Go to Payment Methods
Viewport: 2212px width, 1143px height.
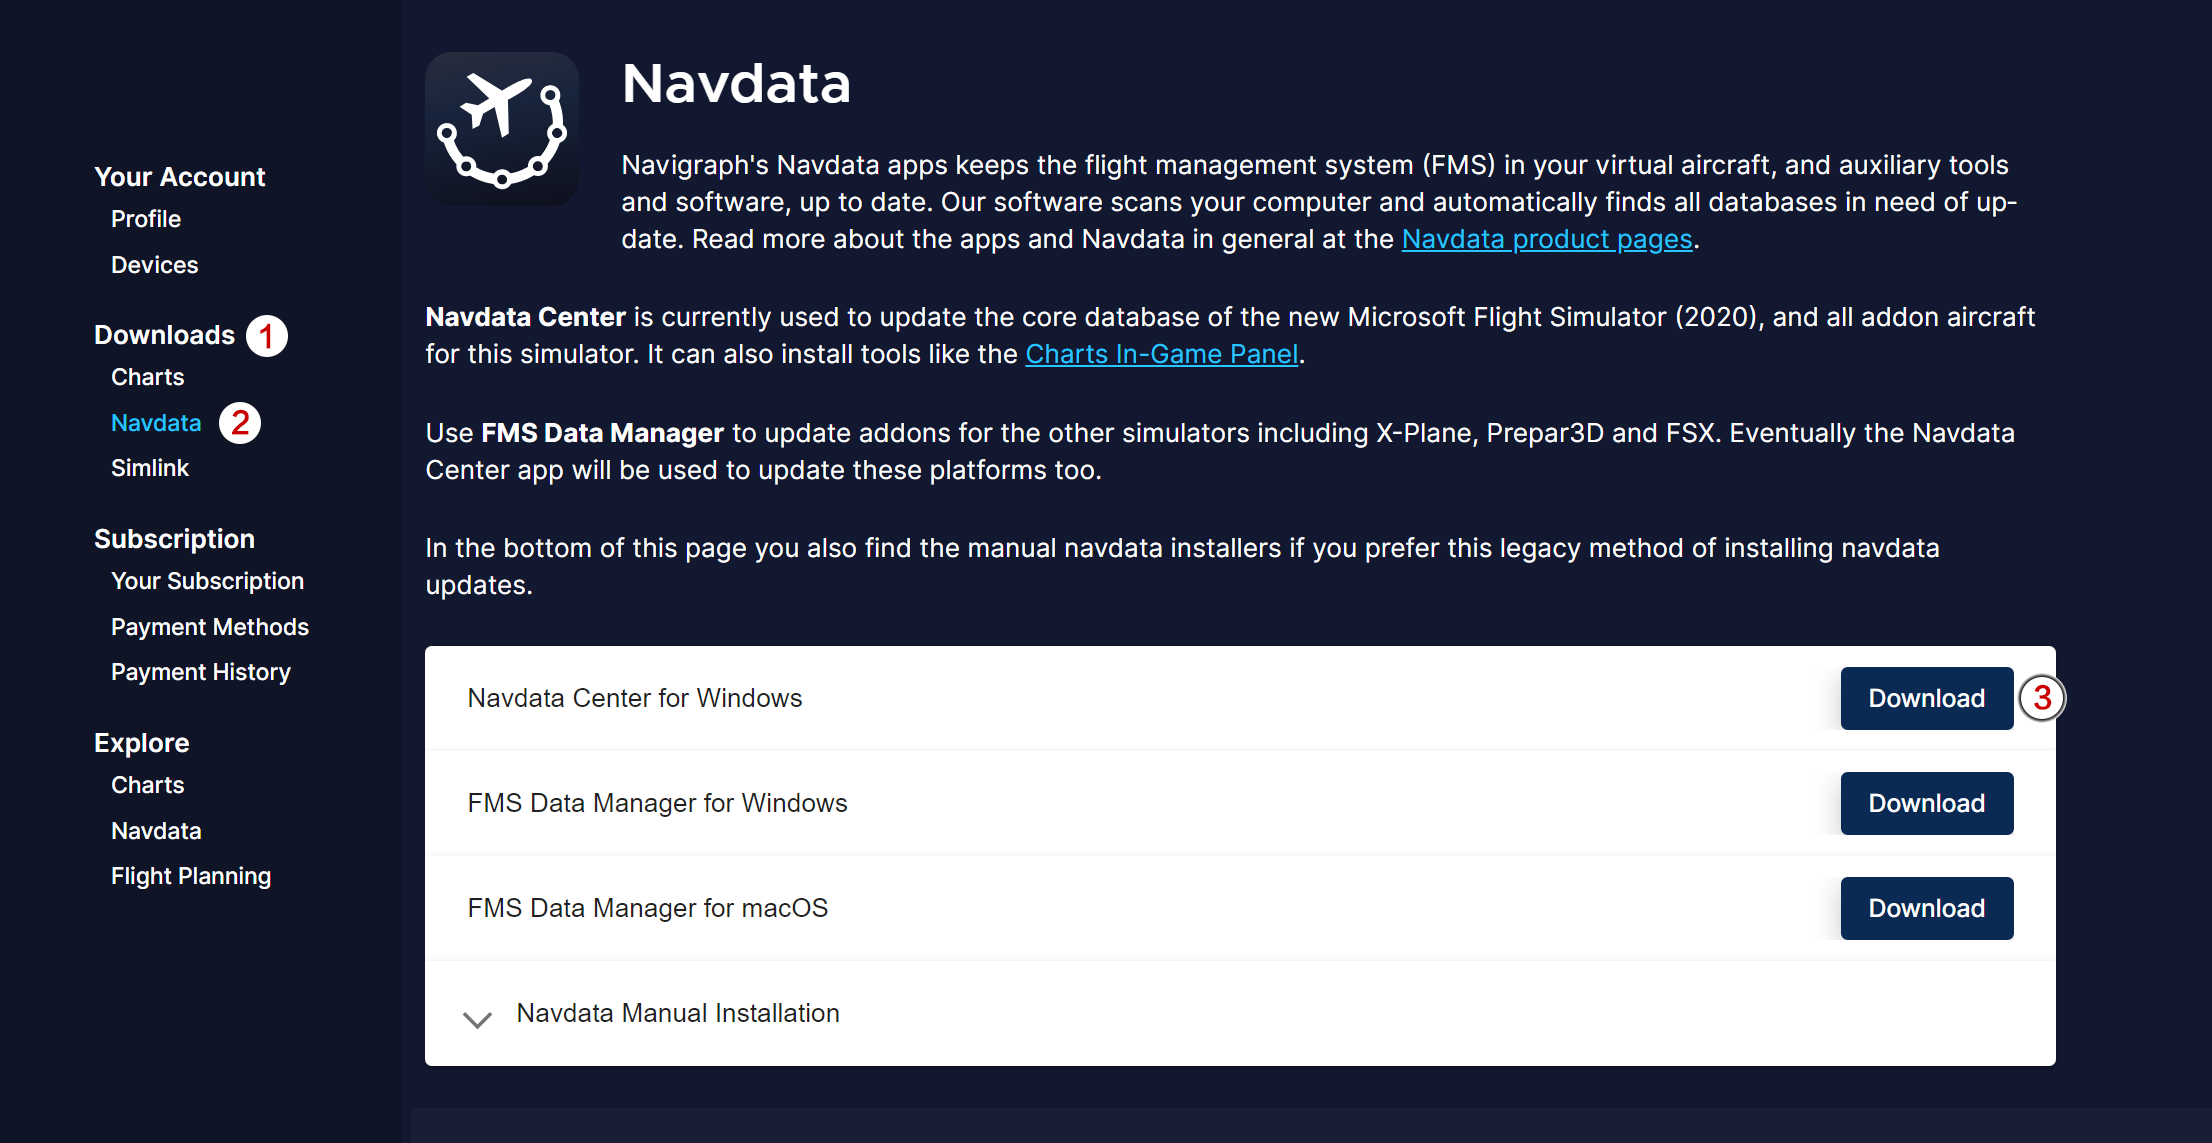coord(209,627)
